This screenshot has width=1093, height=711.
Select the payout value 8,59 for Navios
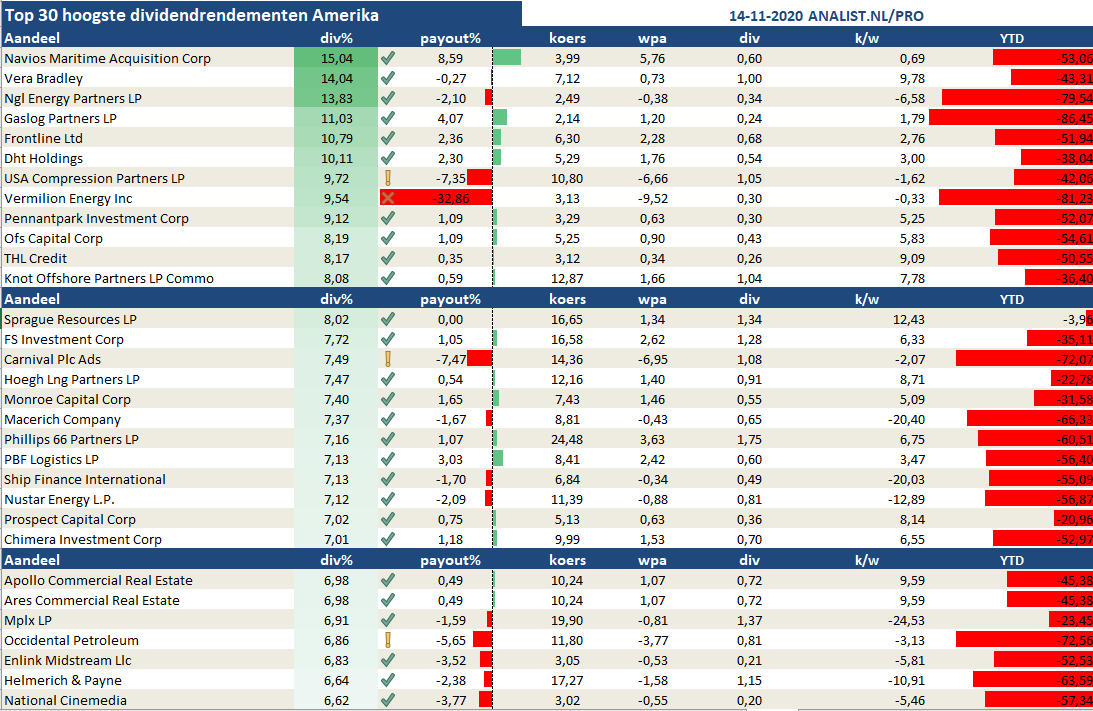coord(450,59)
